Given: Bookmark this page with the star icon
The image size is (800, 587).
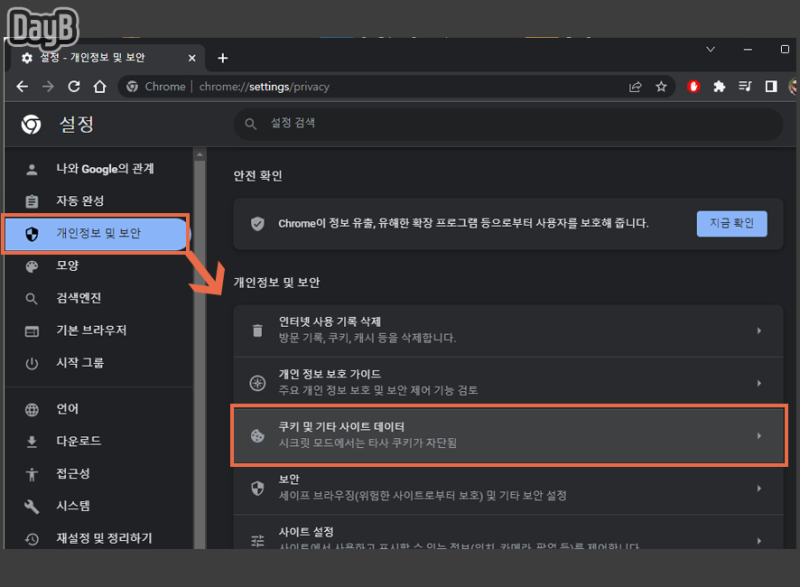Looking at the screenshot, I should [661, 87].
